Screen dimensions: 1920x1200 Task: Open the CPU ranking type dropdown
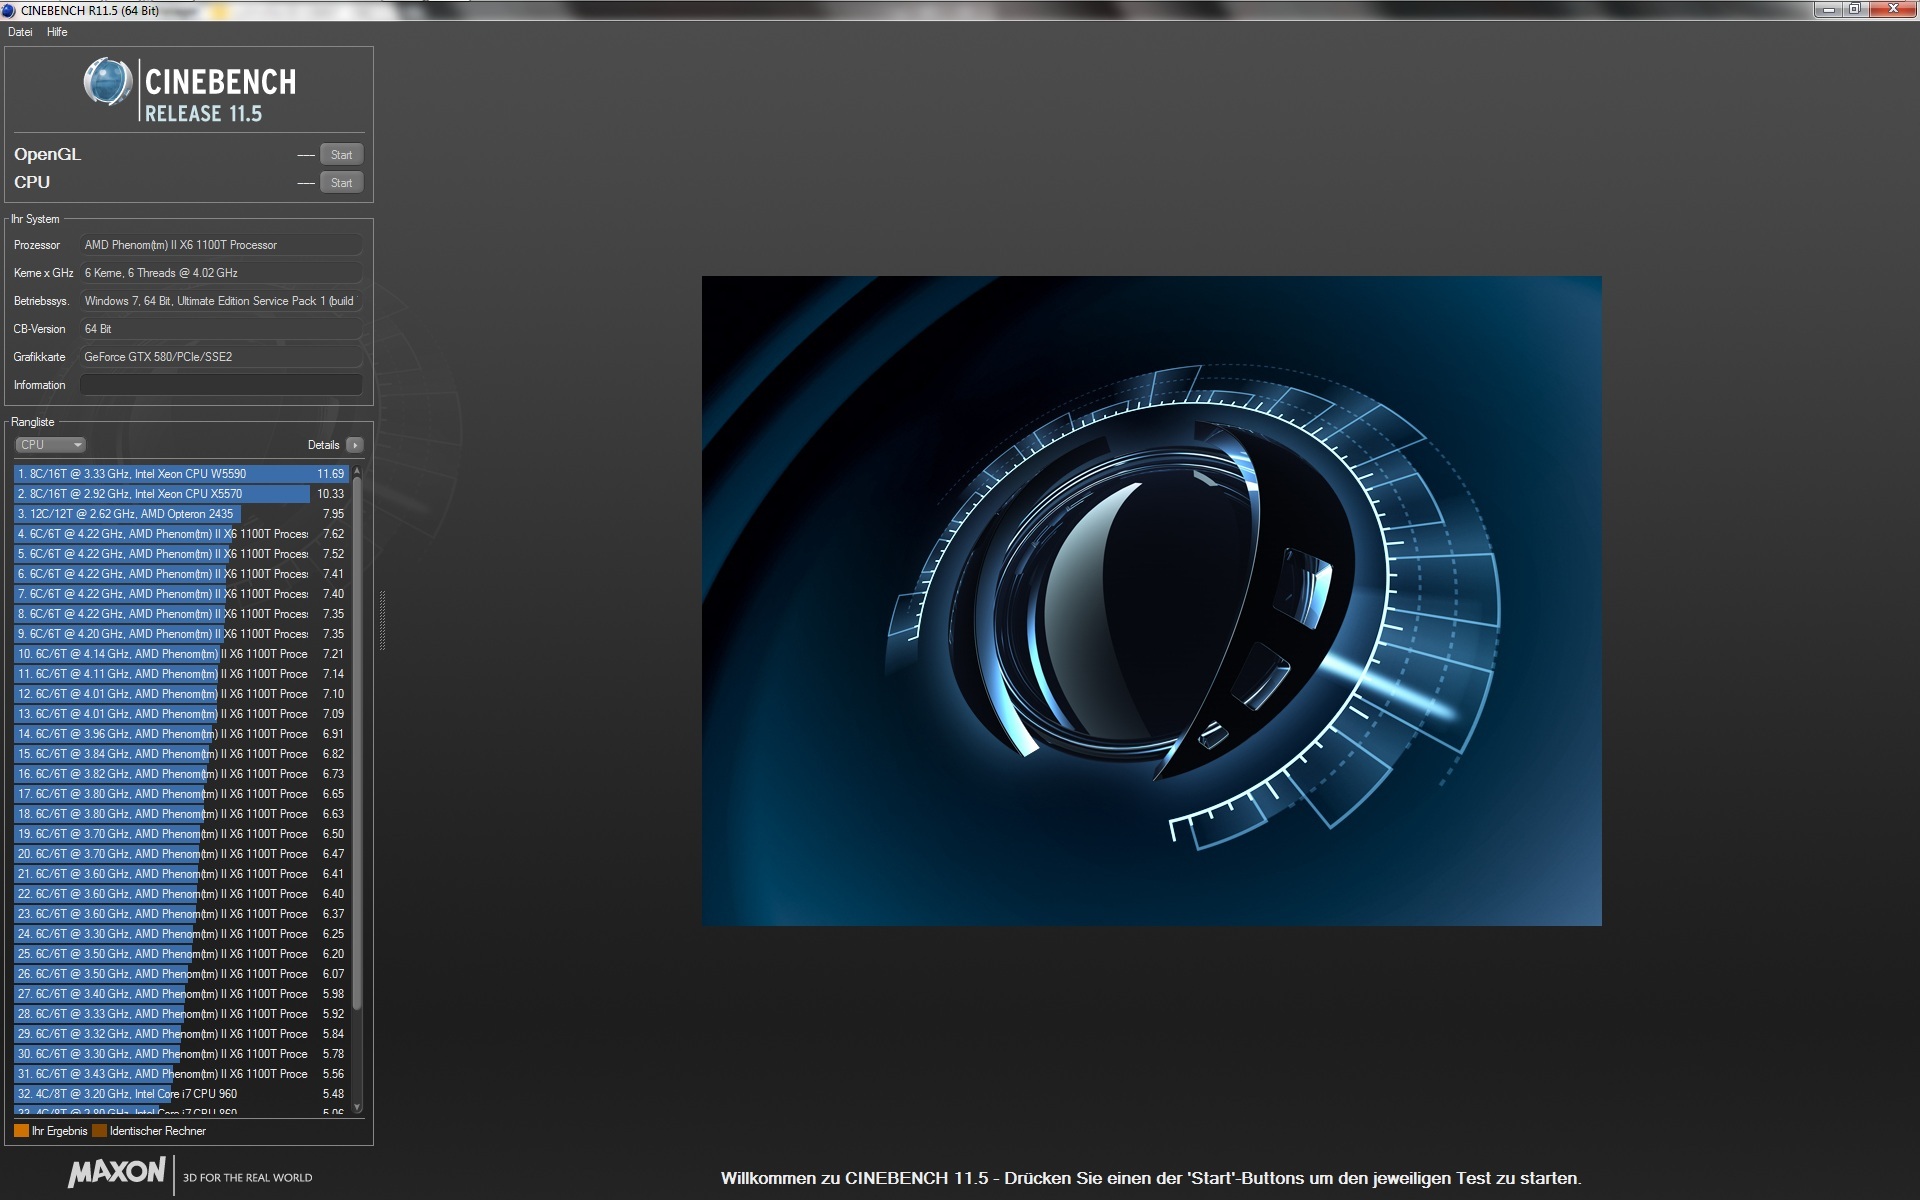tap(50, 445)
